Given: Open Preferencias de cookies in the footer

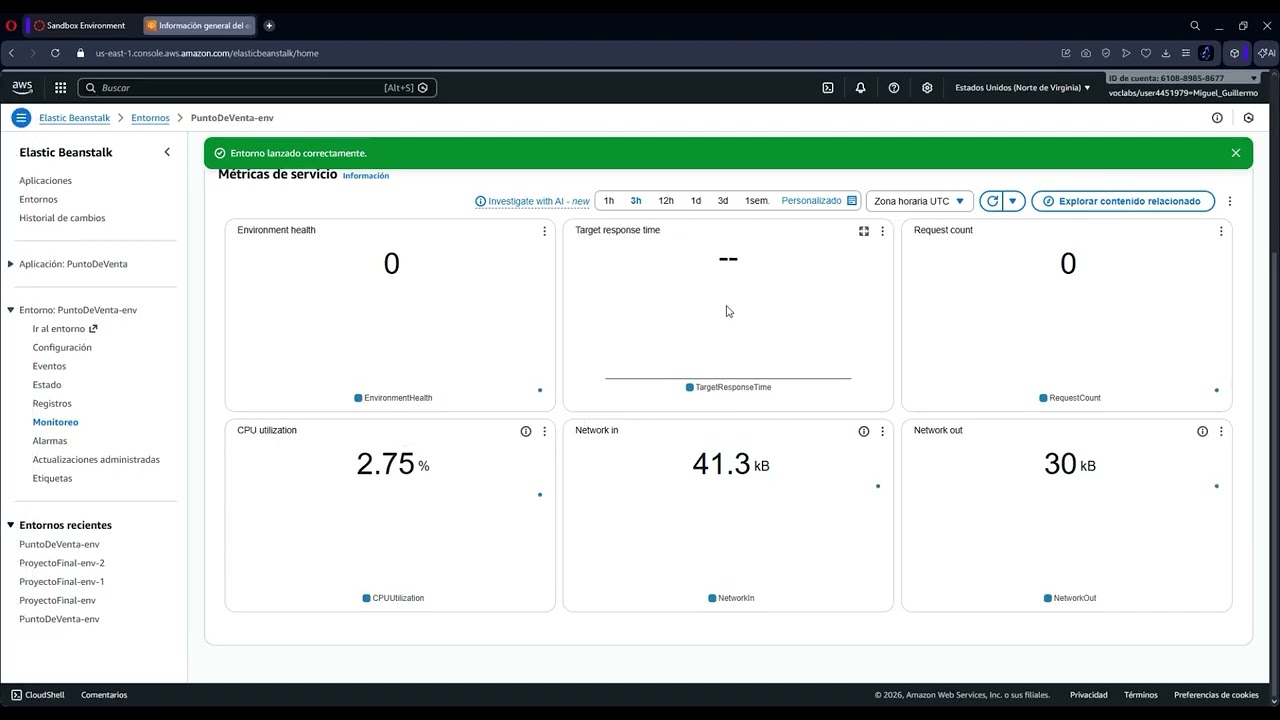Looking at the screenshot, I should pyautogui.click(x=1216, y=695).
